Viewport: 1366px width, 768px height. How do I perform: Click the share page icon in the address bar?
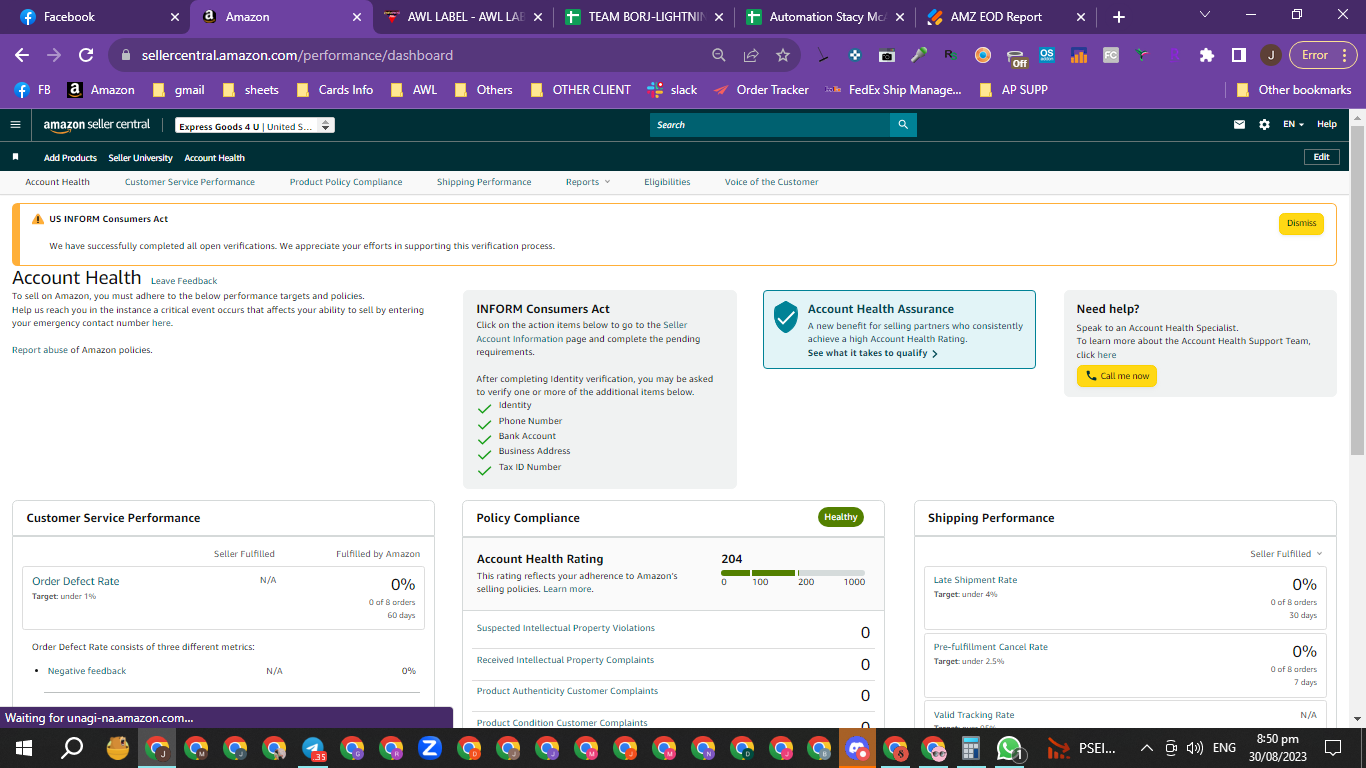point(751,55)
